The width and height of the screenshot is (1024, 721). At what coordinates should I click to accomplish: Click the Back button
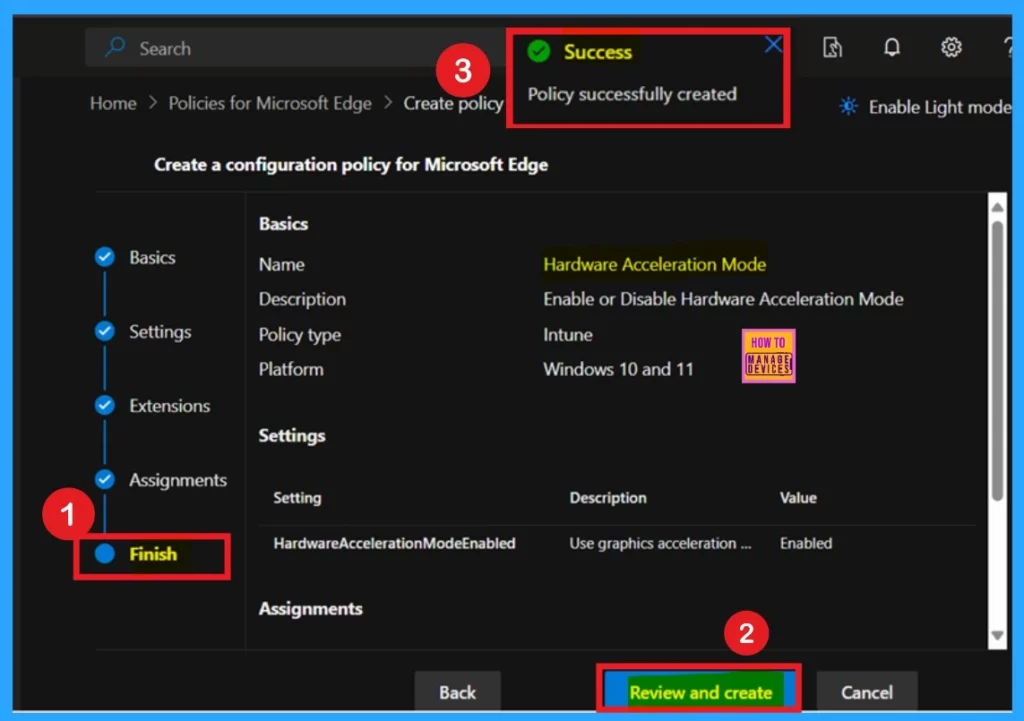(x=457, y=692)
